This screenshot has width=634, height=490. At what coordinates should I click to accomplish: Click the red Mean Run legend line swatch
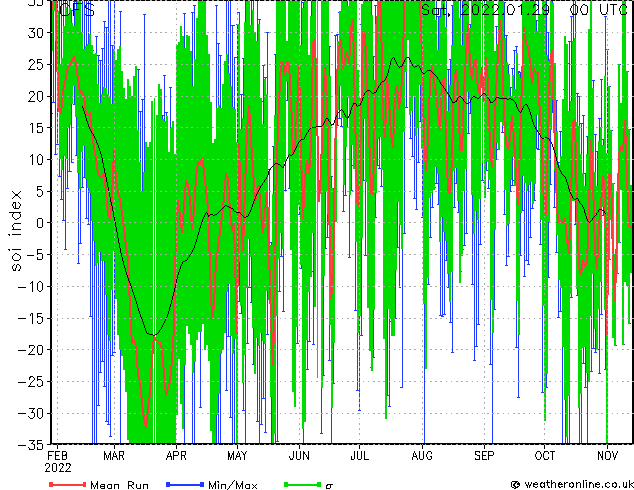point(67,484)
